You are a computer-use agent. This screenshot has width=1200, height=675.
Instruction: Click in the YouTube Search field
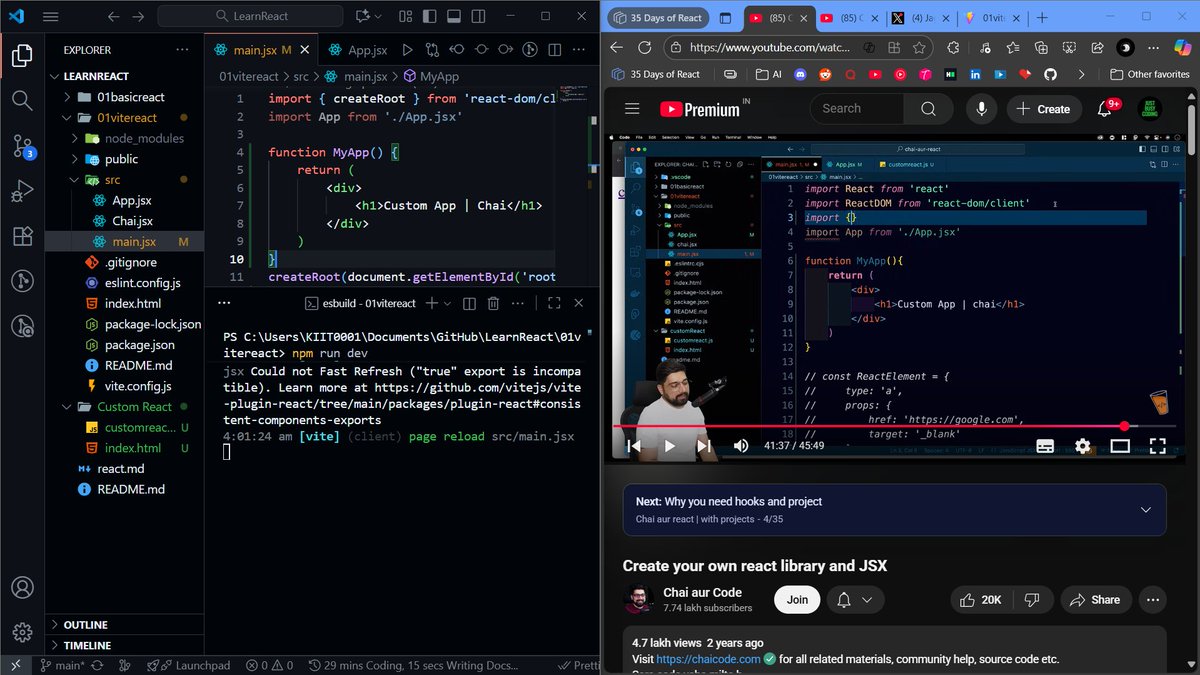coord(857,109)
